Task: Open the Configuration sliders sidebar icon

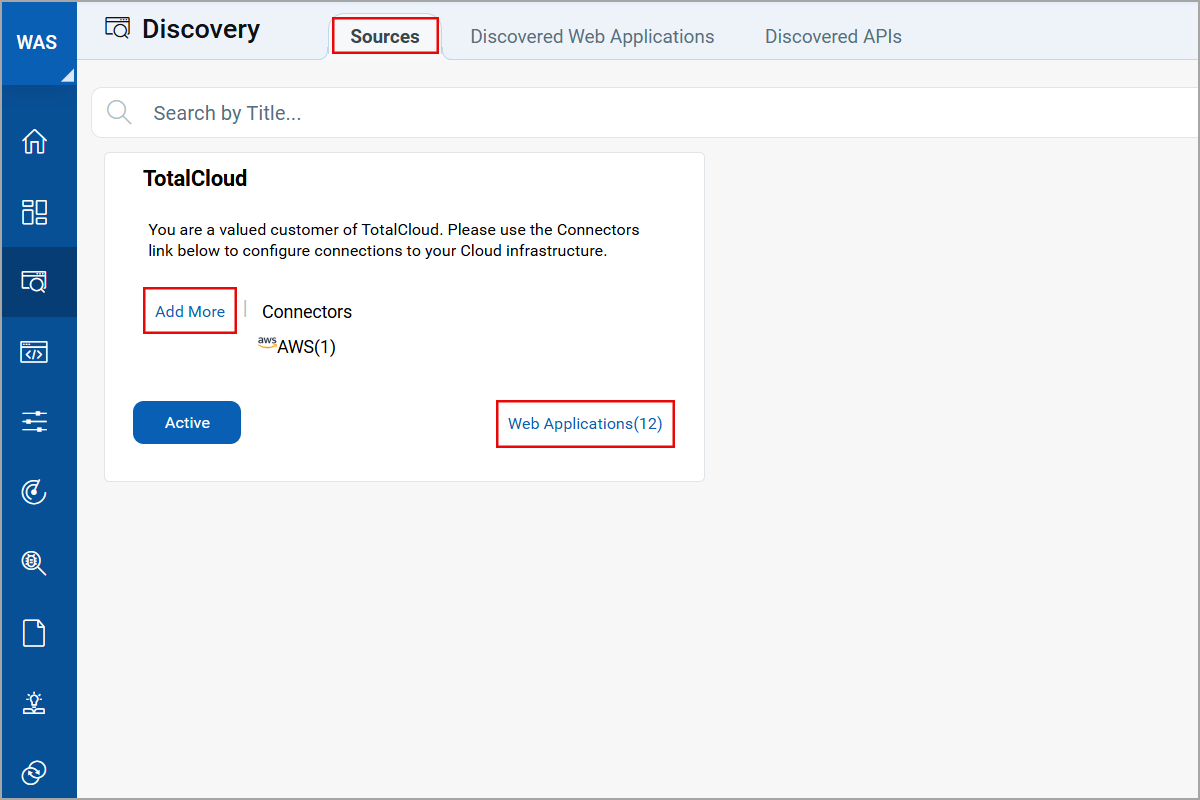Action: click(x=35, y=422)
